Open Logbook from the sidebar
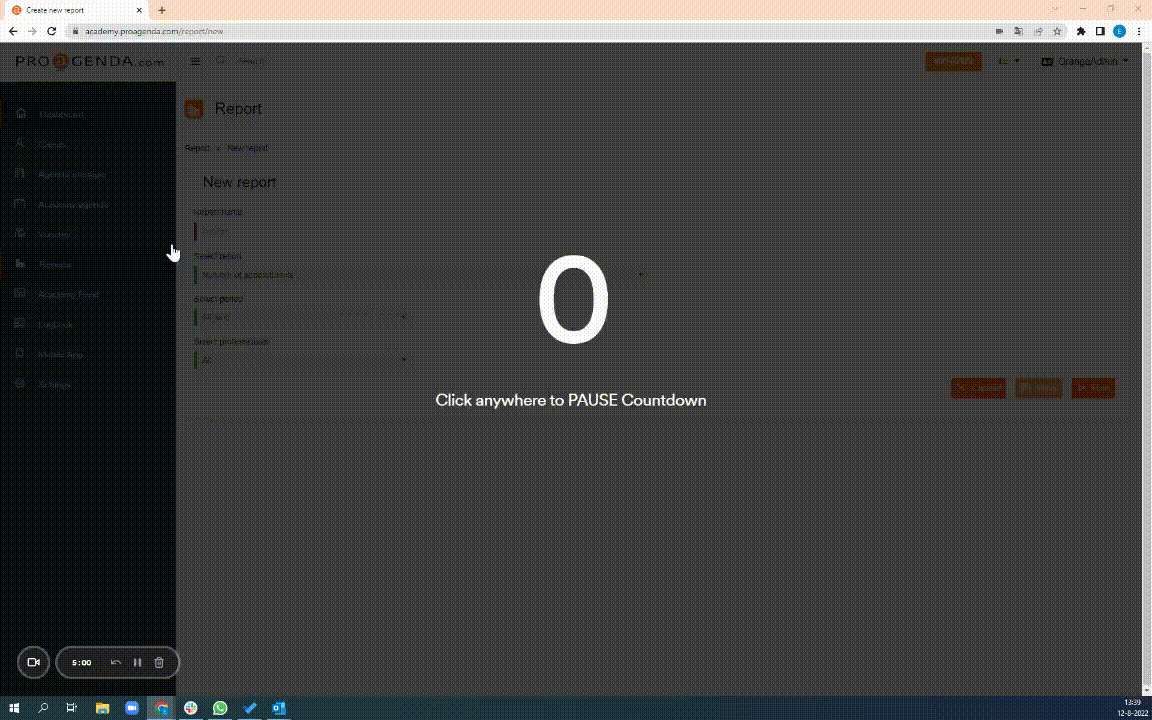 55,324
